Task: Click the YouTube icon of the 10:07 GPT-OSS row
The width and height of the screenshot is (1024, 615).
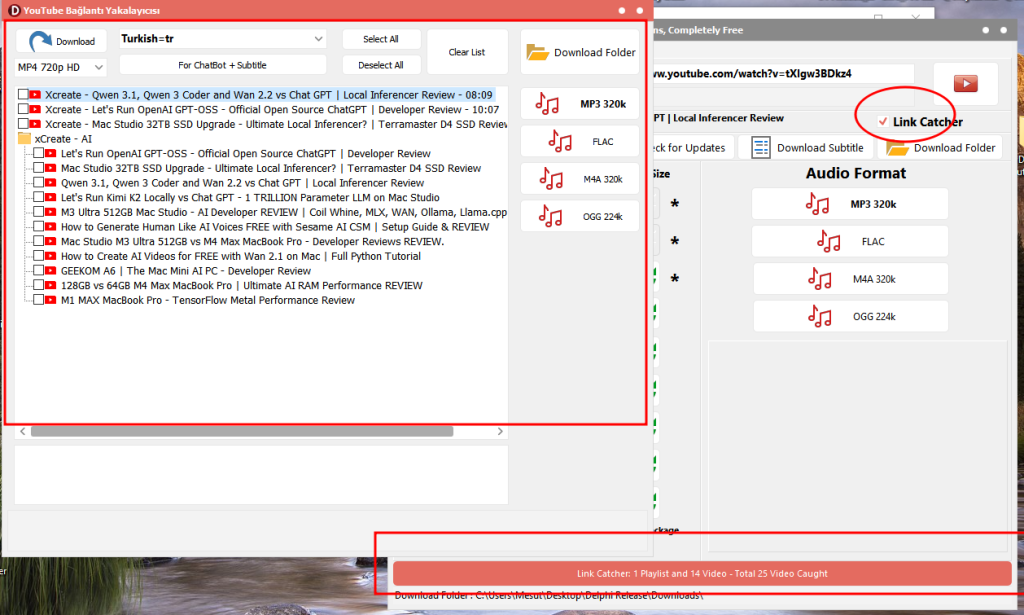Action: 35,110
